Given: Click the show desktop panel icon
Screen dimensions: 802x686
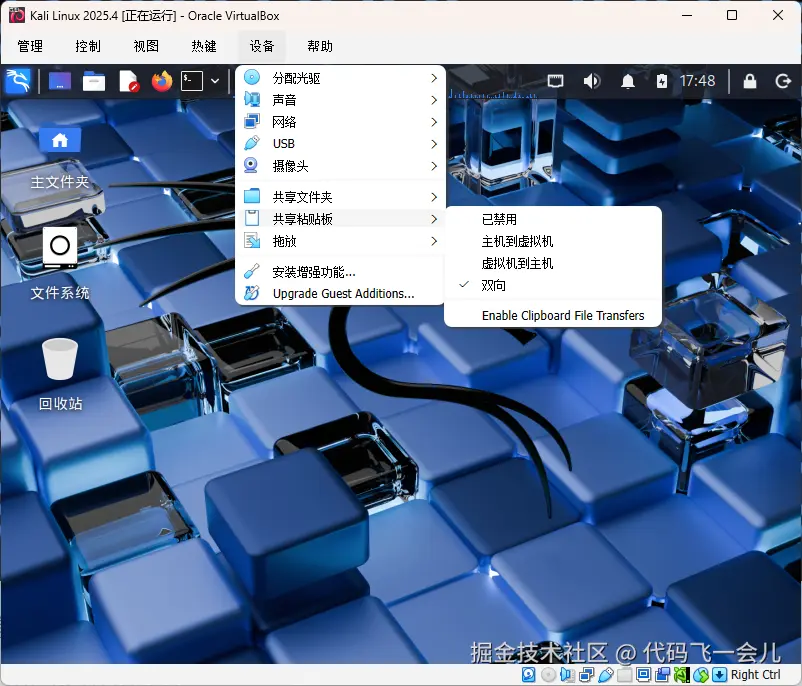Looking at the screenshot, I should pos(60,81).
